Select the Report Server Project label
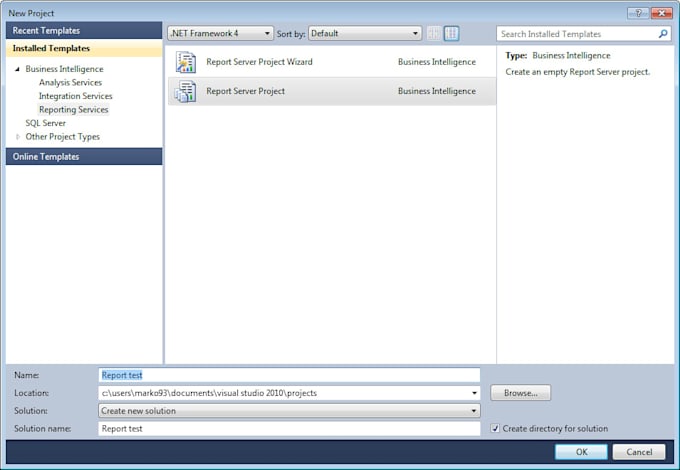The height and width of the screenshot is (470, 680). (245, 91)
